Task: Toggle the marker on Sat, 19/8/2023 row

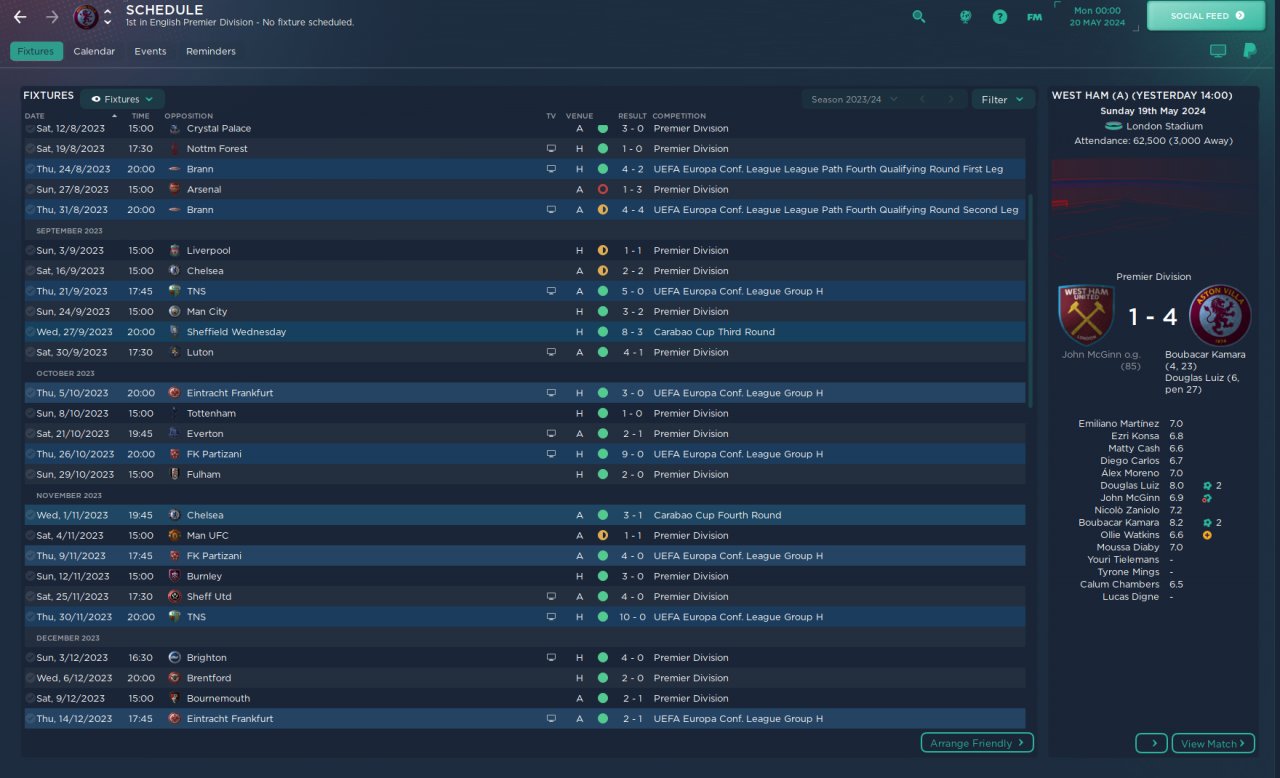Action: point(30,149)
